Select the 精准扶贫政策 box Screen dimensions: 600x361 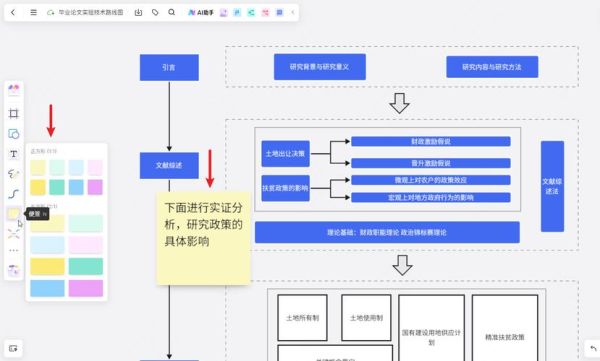(x=505, y=328)
